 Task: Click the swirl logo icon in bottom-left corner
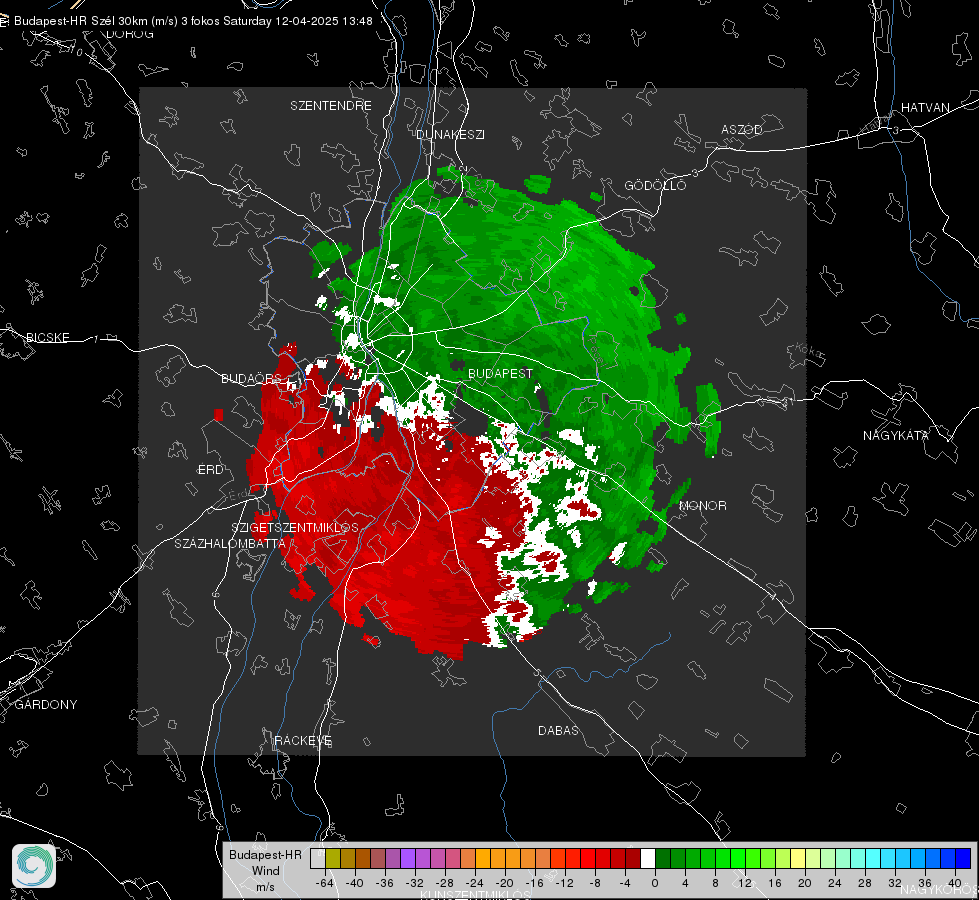coord(34,866)
